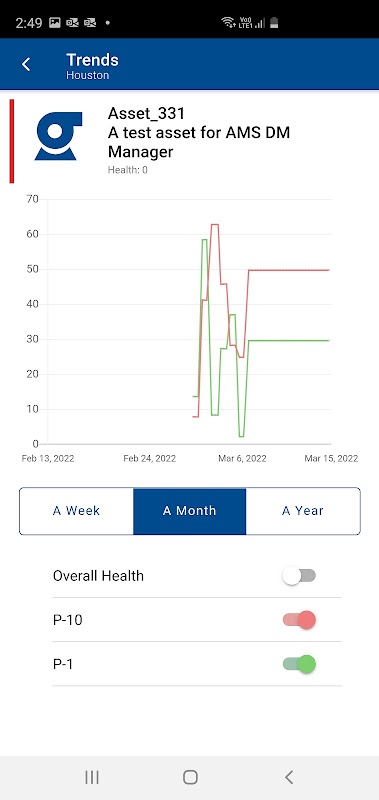The width and height of the screenshot is (379, 800).
Task: Tap the blue pump asset icon
Action: [x=58, y=136]
